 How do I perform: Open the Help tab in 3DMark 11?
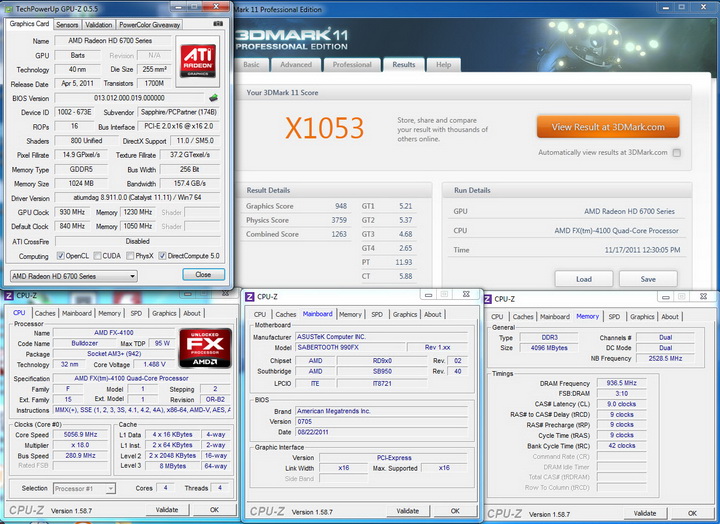tap(444, 65)
